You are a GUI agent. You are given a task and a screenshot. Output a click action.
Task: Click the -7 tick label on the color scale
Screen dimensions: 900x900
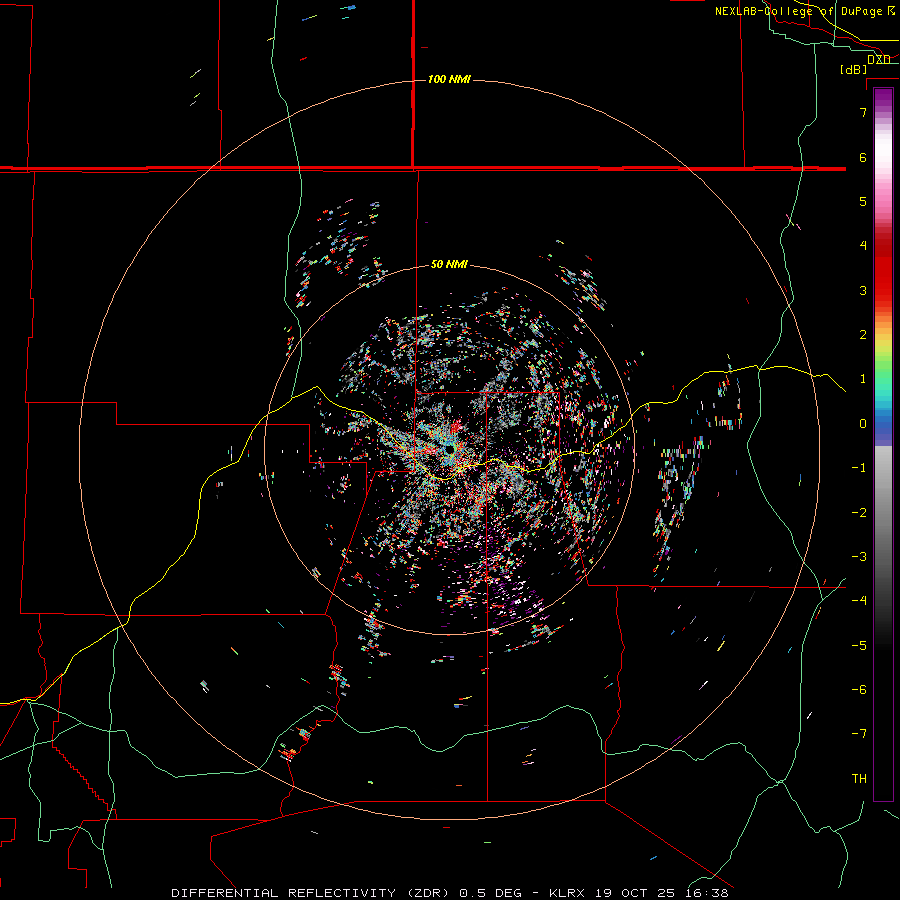pos(859,734)
